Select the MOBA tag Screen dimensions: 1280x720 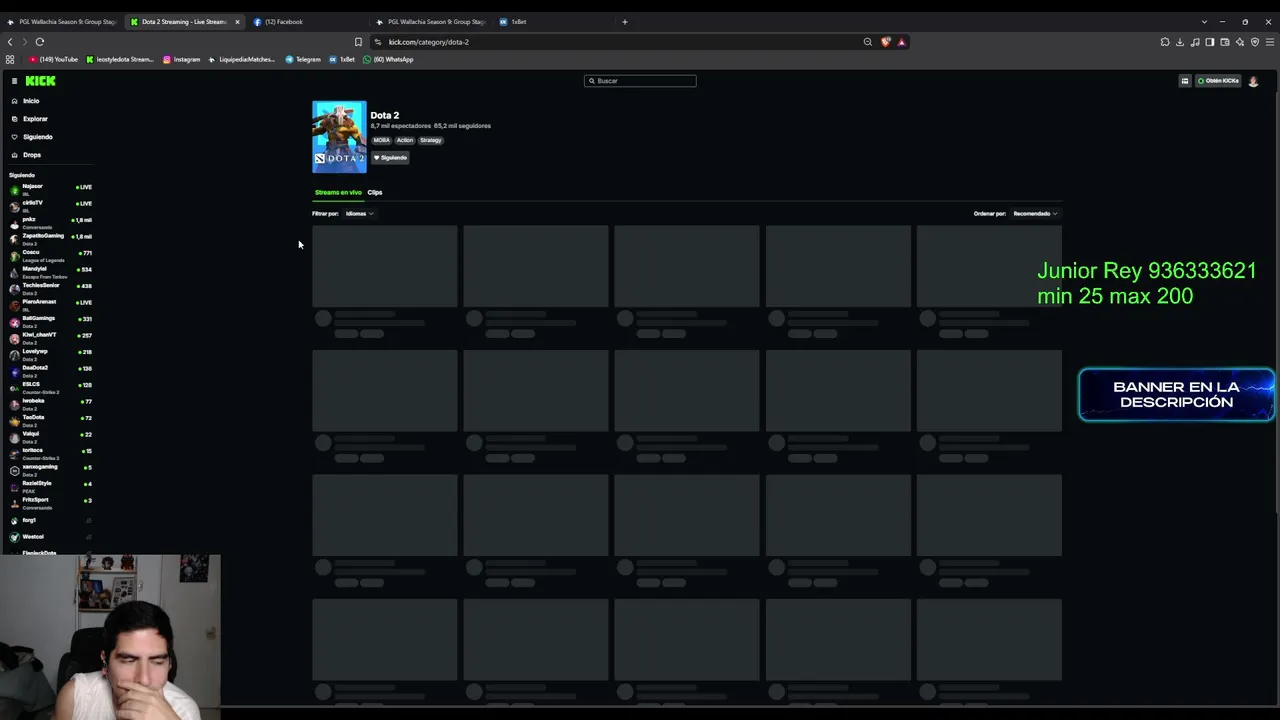[381, 140]
